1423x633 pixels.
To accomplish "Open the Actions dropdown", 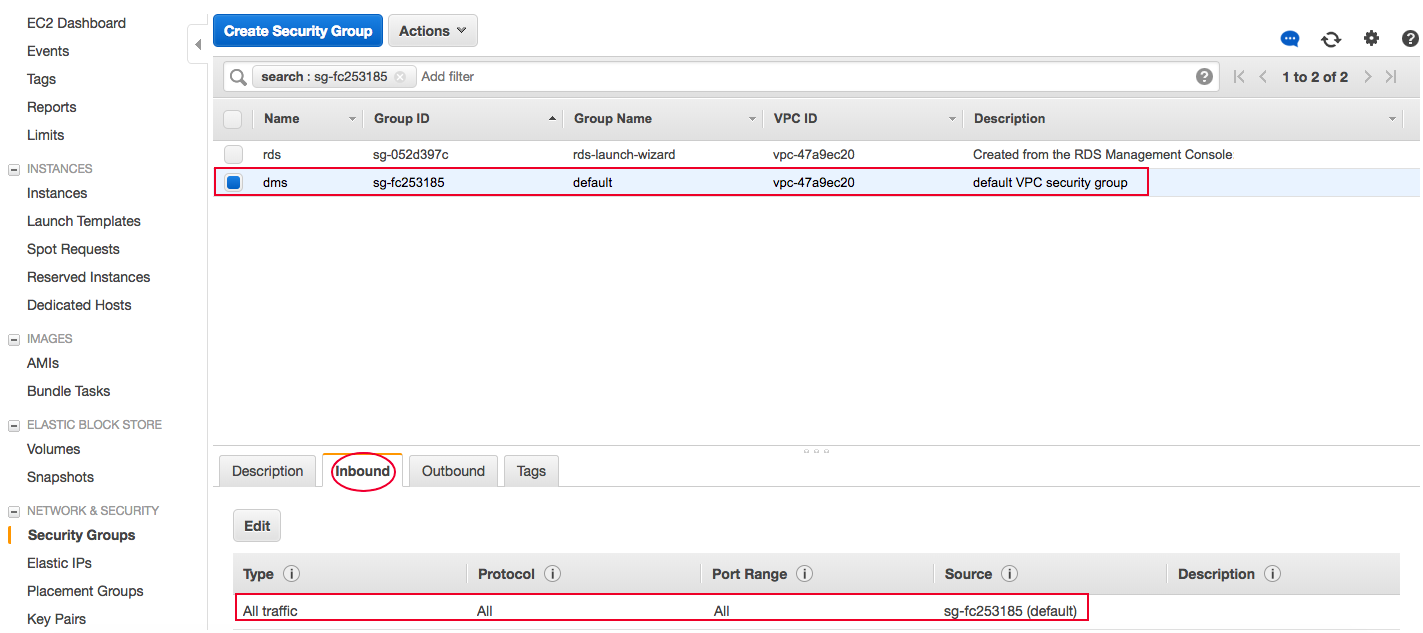I will (432, 30).
